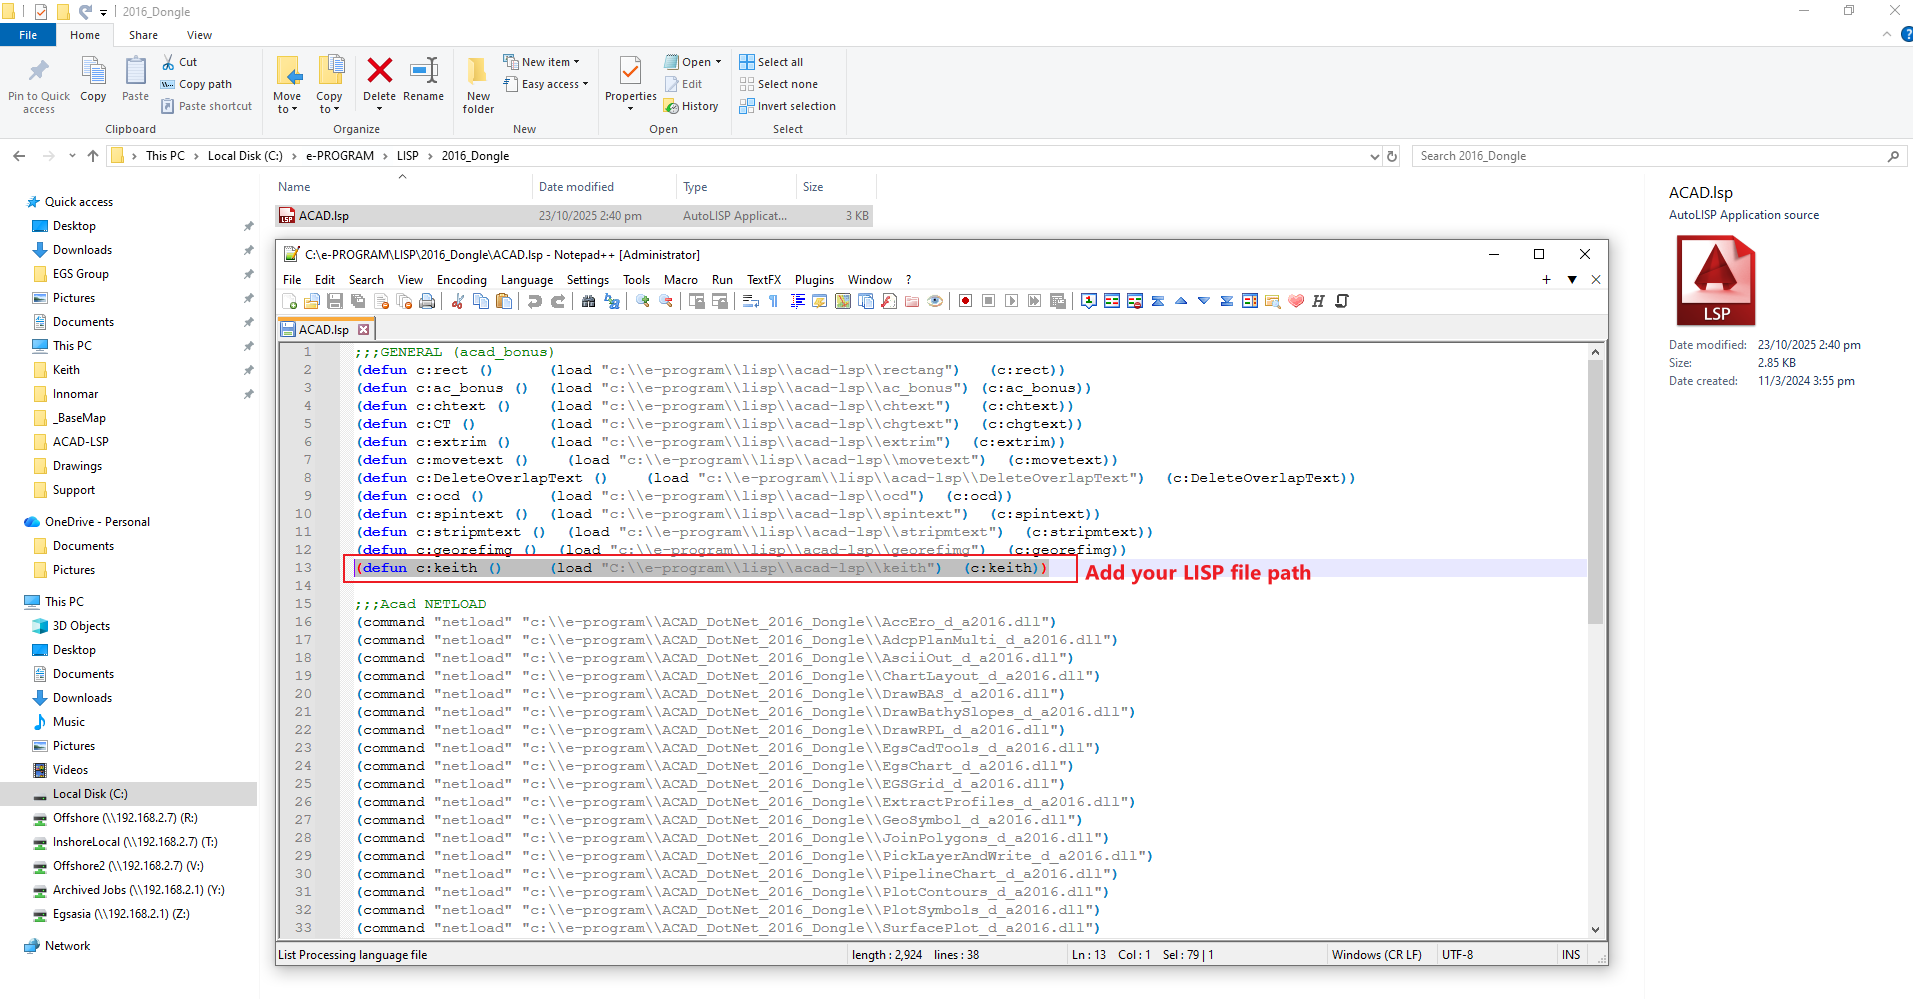Click the Undo arrow in Notepad++ toolbar

(x=536, y=301)
